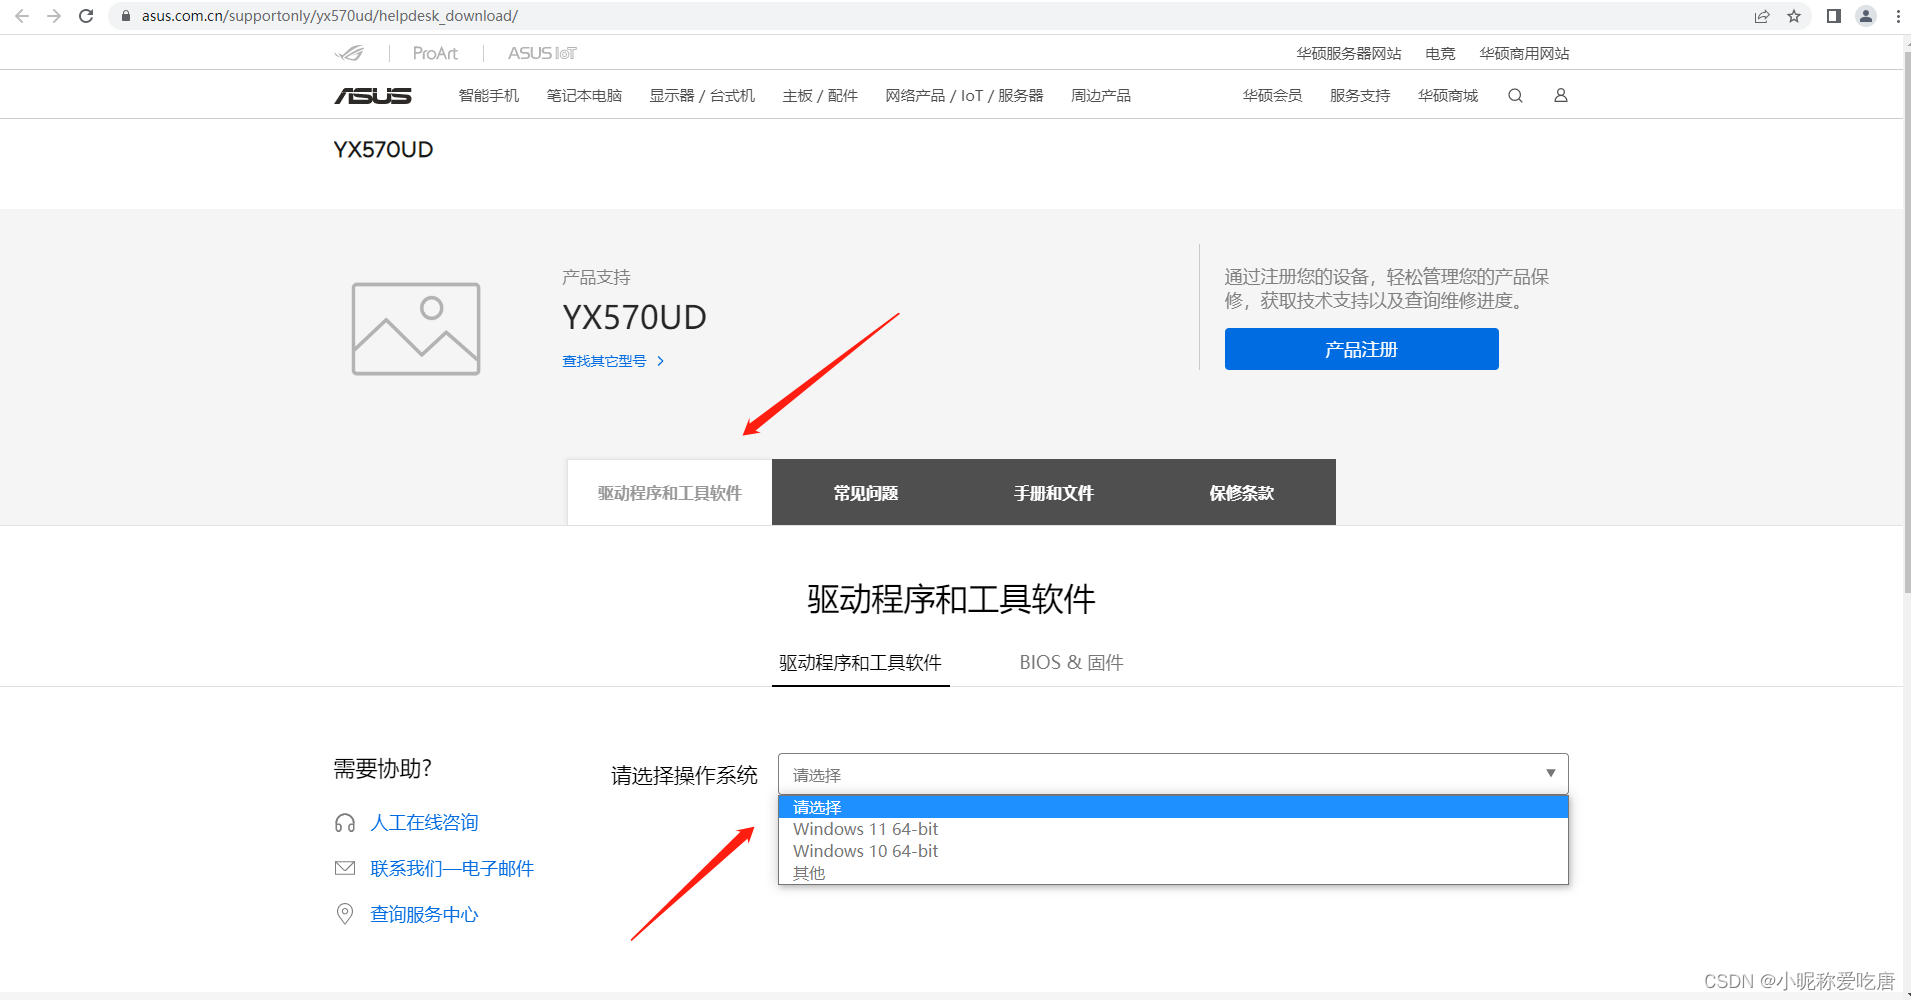Open 华硕服务器网站 link
The image size is (1911, 1000).
[x=1349, y=53]
